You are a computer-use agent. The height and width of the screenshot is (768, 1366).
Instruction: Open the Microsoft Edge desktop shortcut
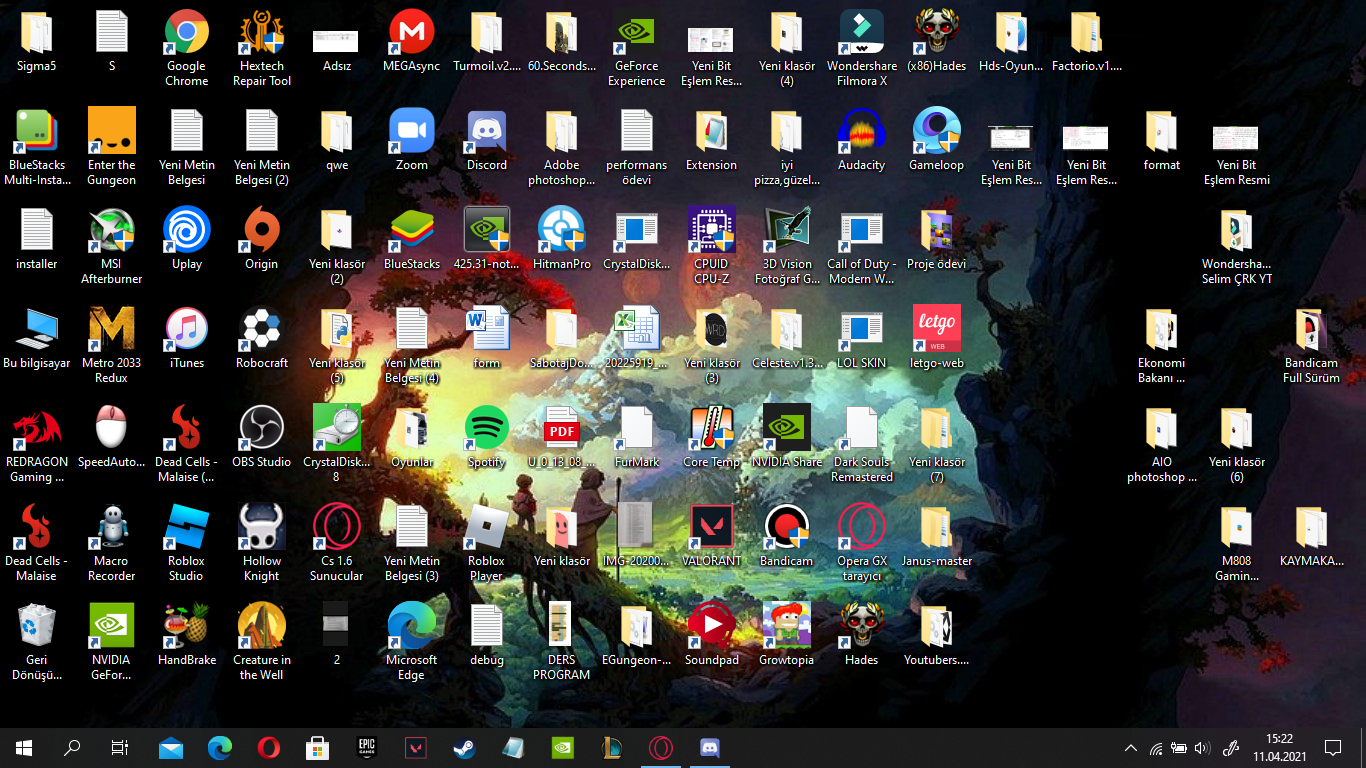412,642
